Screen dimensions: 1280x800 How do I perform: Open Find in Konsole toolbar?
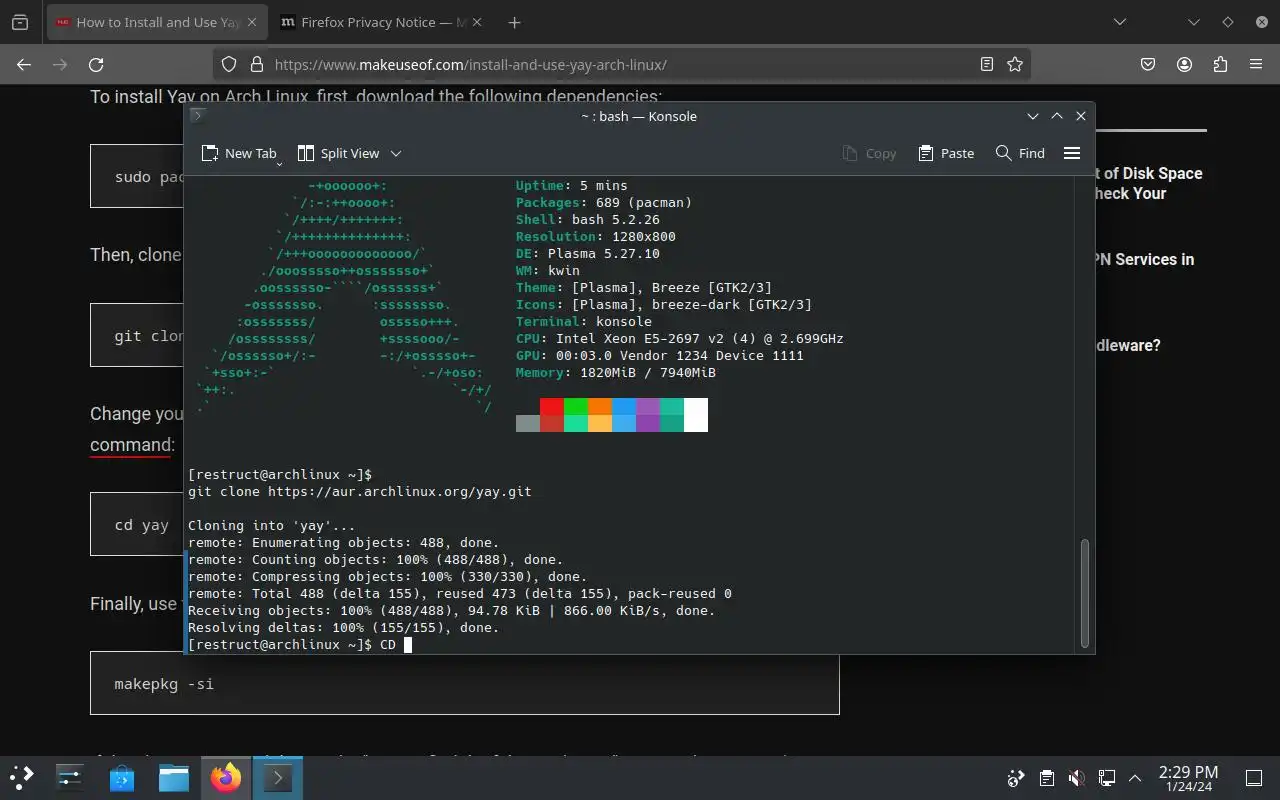1020,153
